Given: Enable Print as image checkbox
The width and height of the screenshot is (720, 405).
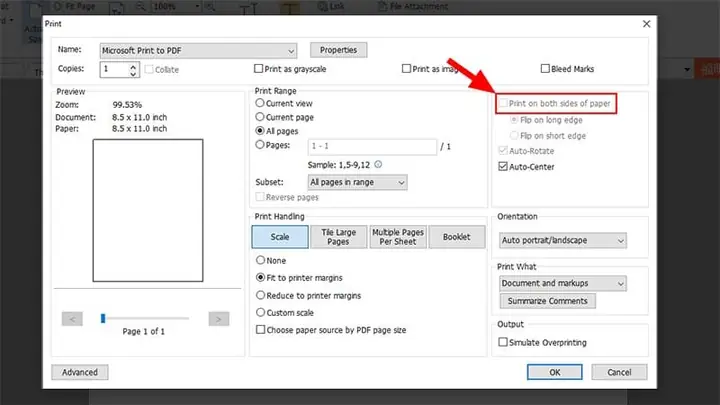Looking at the screenshot, I should [406, 69].
